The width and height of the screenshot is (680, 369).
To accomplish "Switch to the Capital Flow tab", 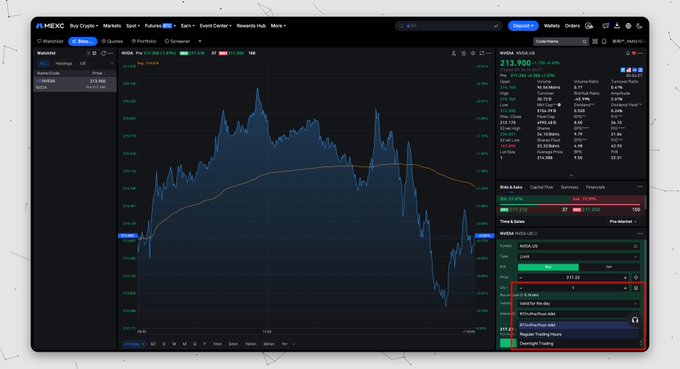I will click(541, 187).
